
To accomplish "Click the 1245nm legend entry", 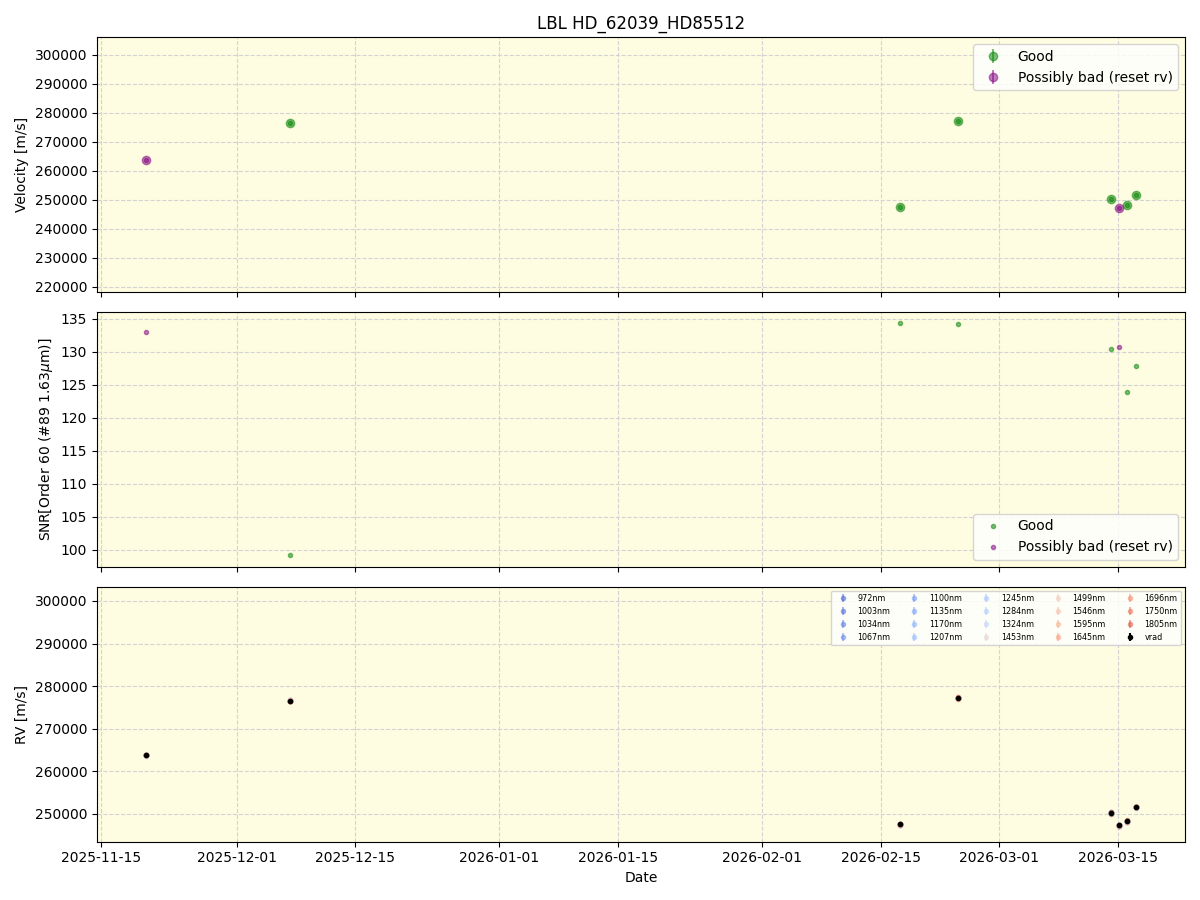I will [x=1008, y=598].
